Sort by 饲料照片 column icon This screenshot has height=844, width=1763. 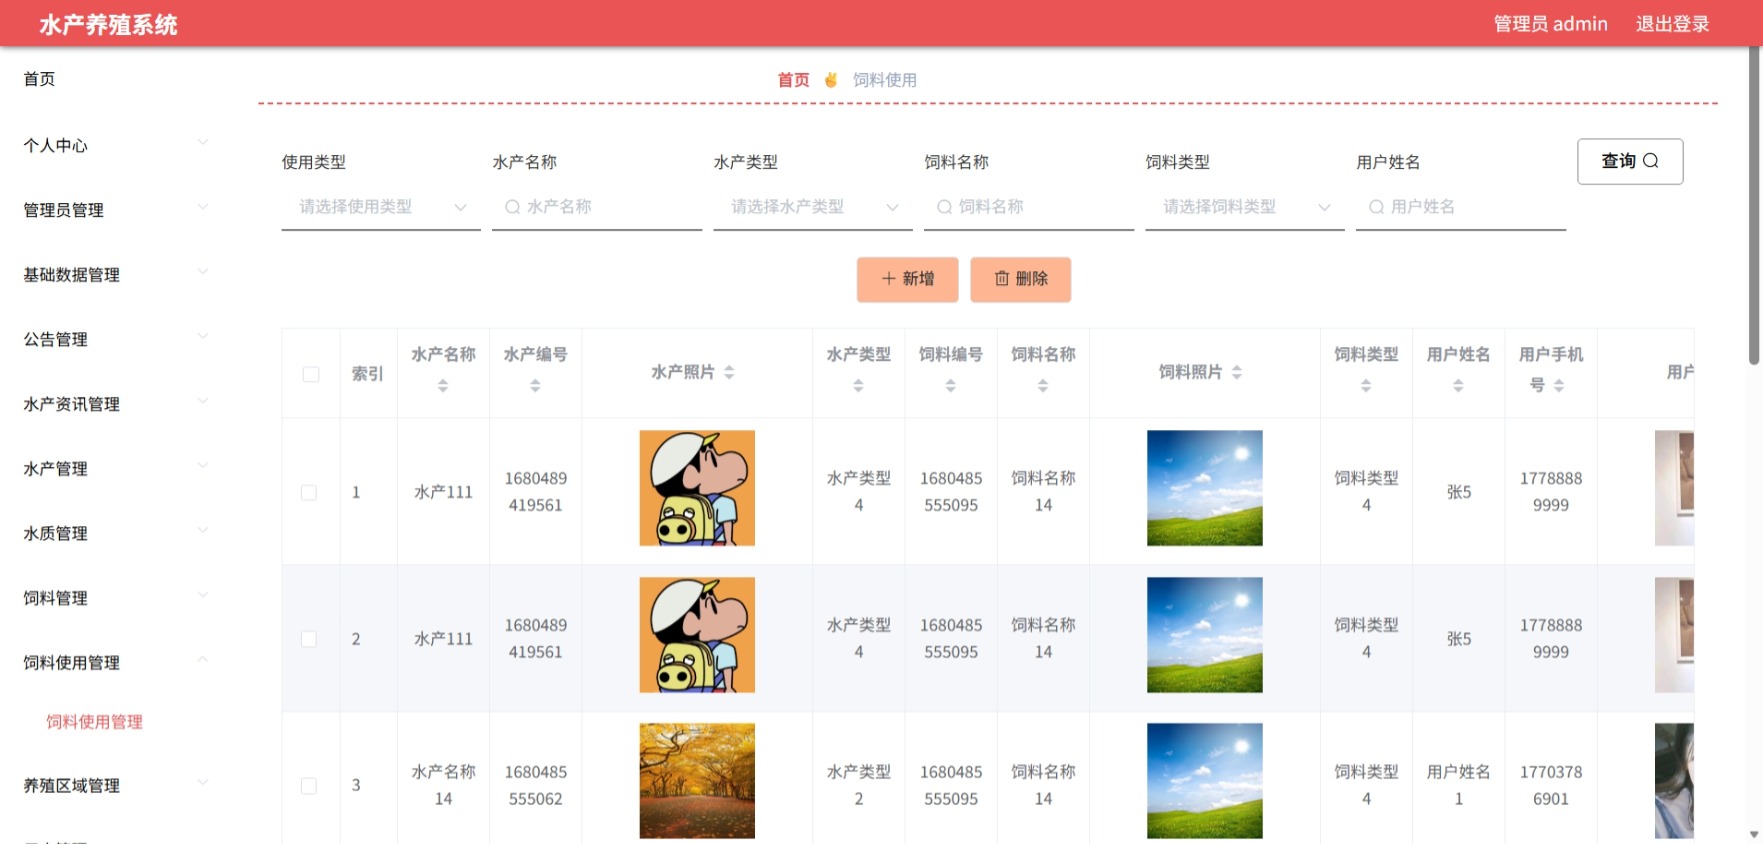coord(1237,372)
